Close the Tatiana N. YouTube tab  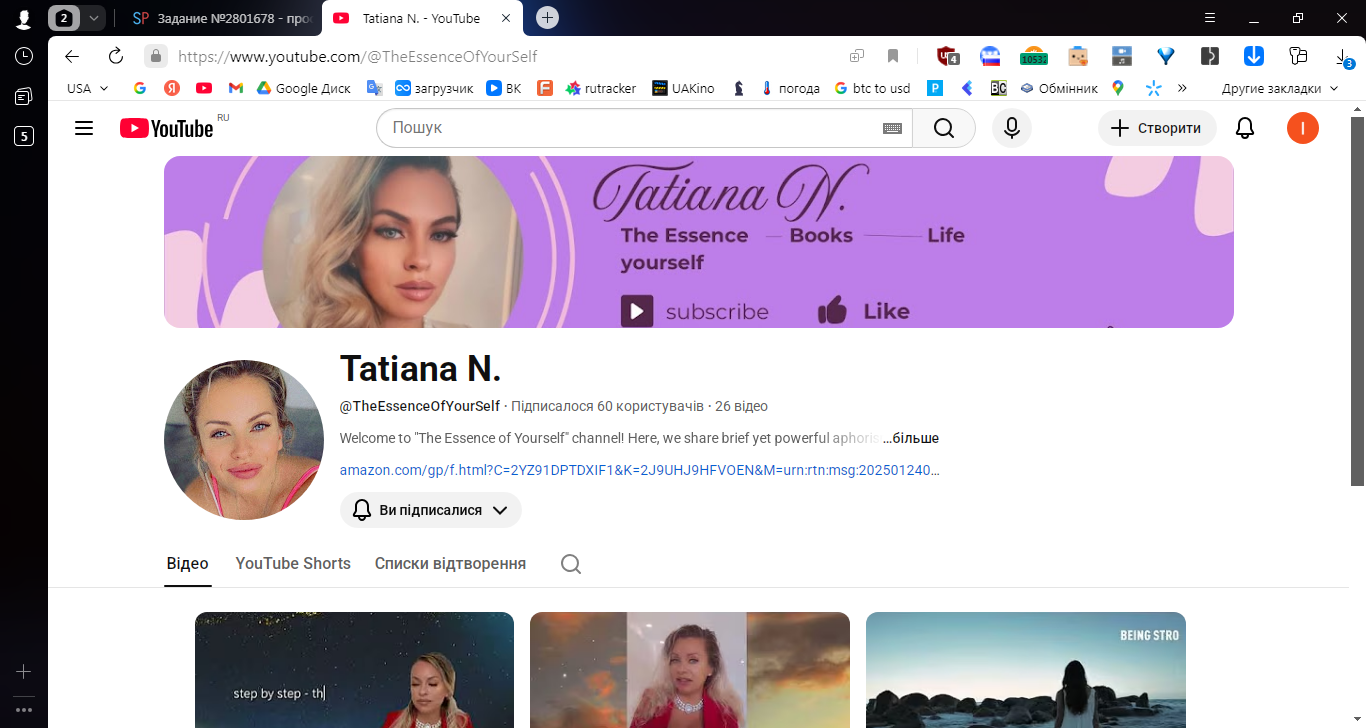(x=505, y=18)
